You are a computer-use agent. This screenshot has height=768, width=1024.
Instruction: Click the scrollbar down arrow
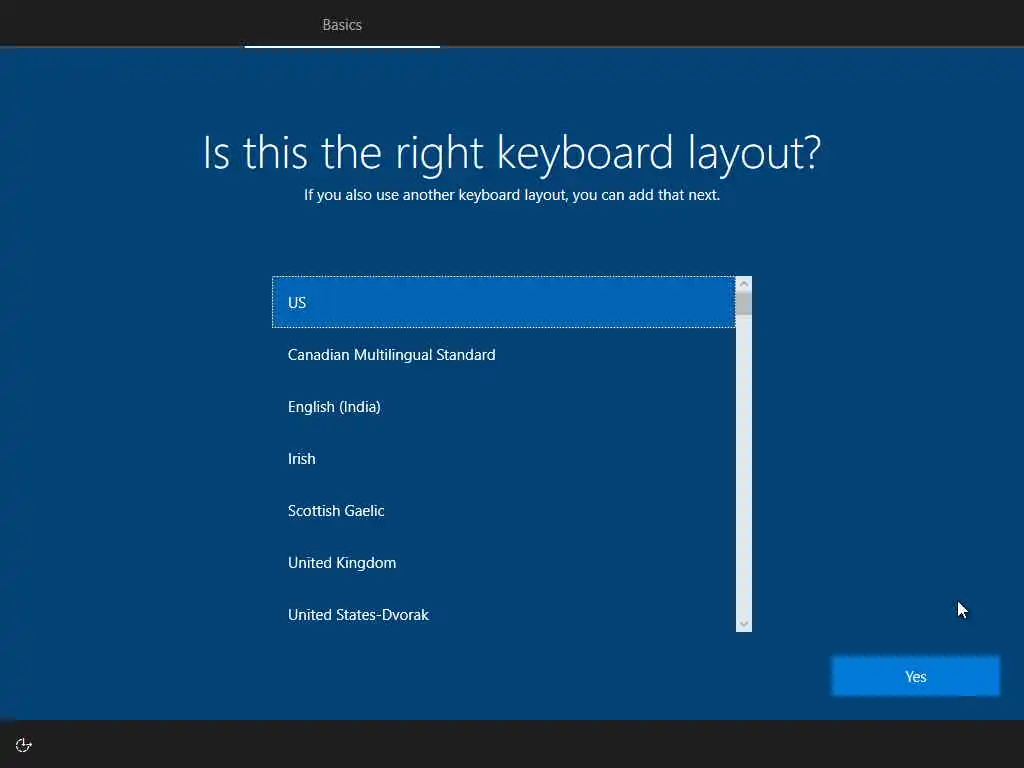pyautogui.click(x=743, y=624)
